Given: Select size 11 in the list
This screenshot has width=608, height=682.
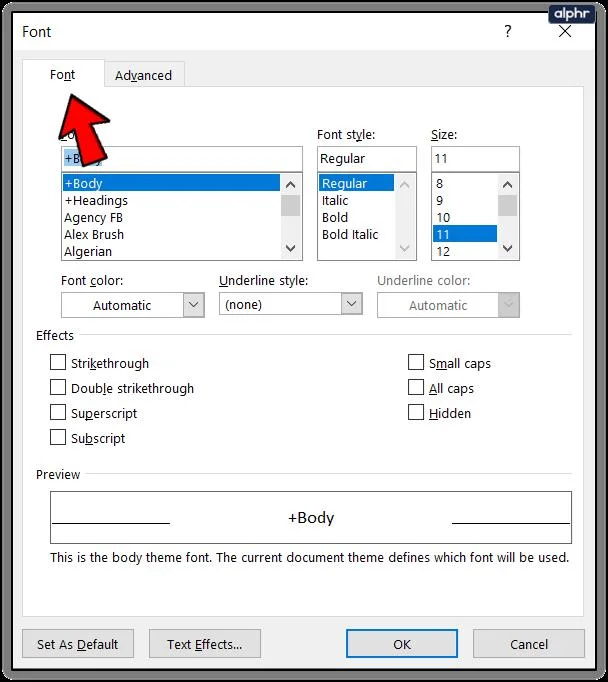Looking at the screenshot, I should coord(465,234).
